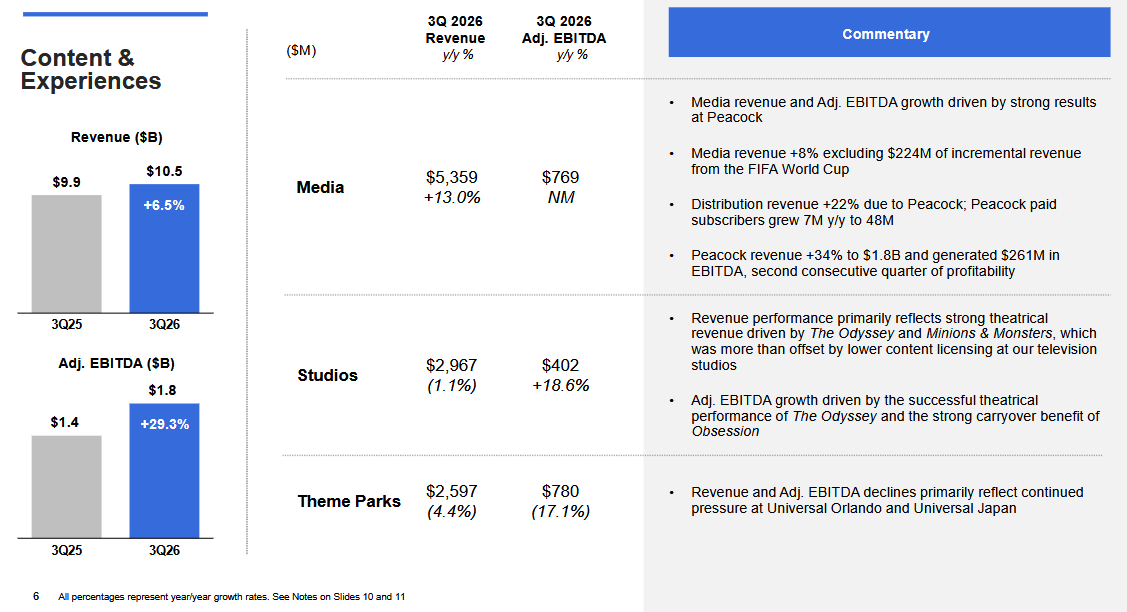
Task: Select the $10.5 revenue label
Action: [164, 171]
